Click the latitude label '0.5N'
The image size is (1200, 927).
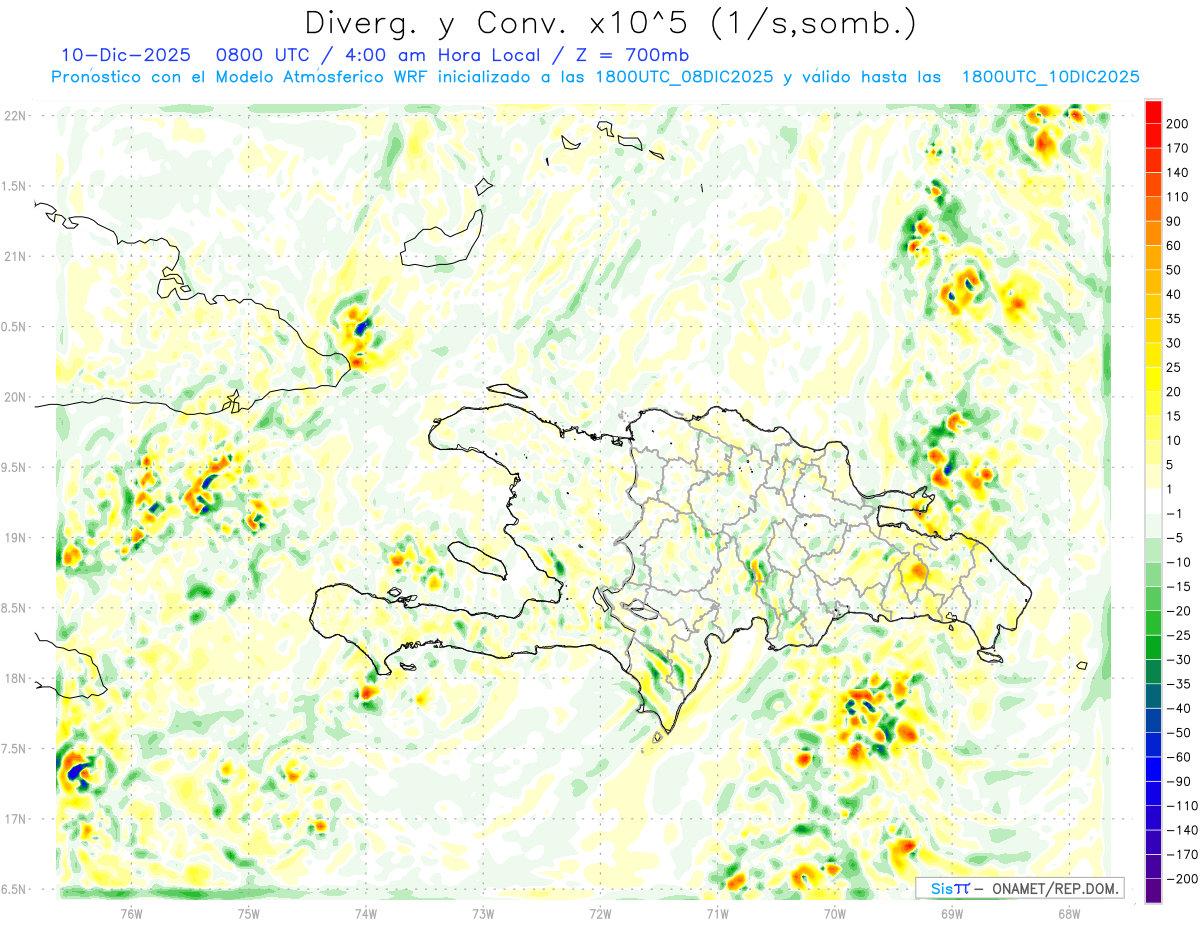[13, 327]
